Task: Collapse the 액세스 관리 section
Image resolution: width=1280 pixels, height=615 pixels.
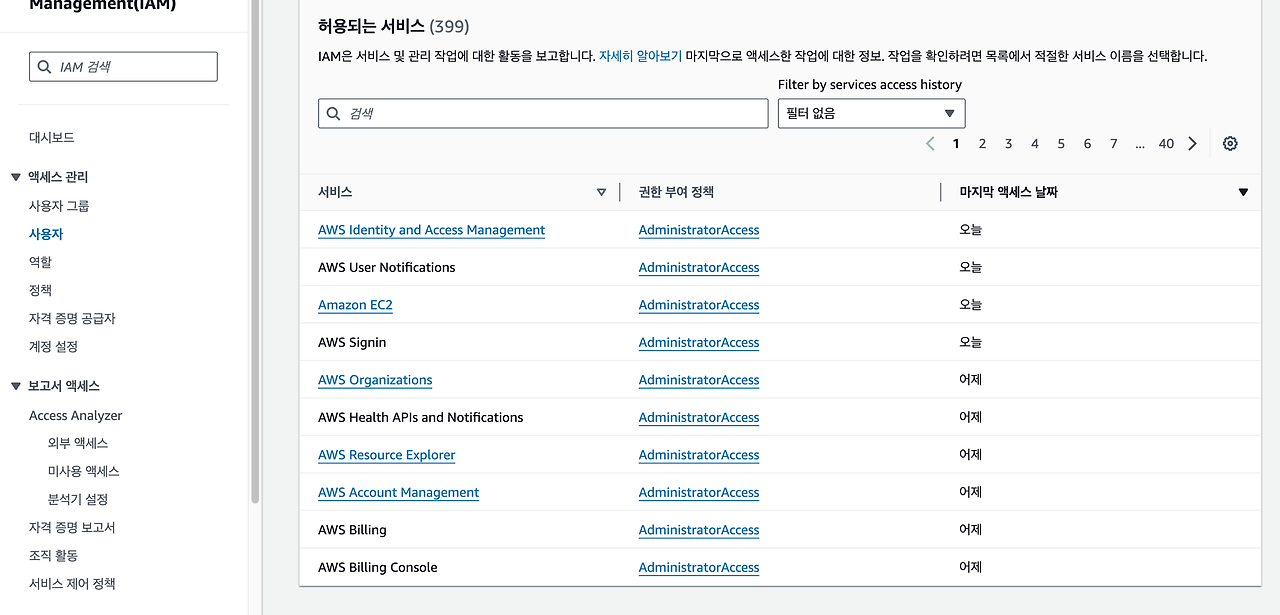Action: point(16,177)
